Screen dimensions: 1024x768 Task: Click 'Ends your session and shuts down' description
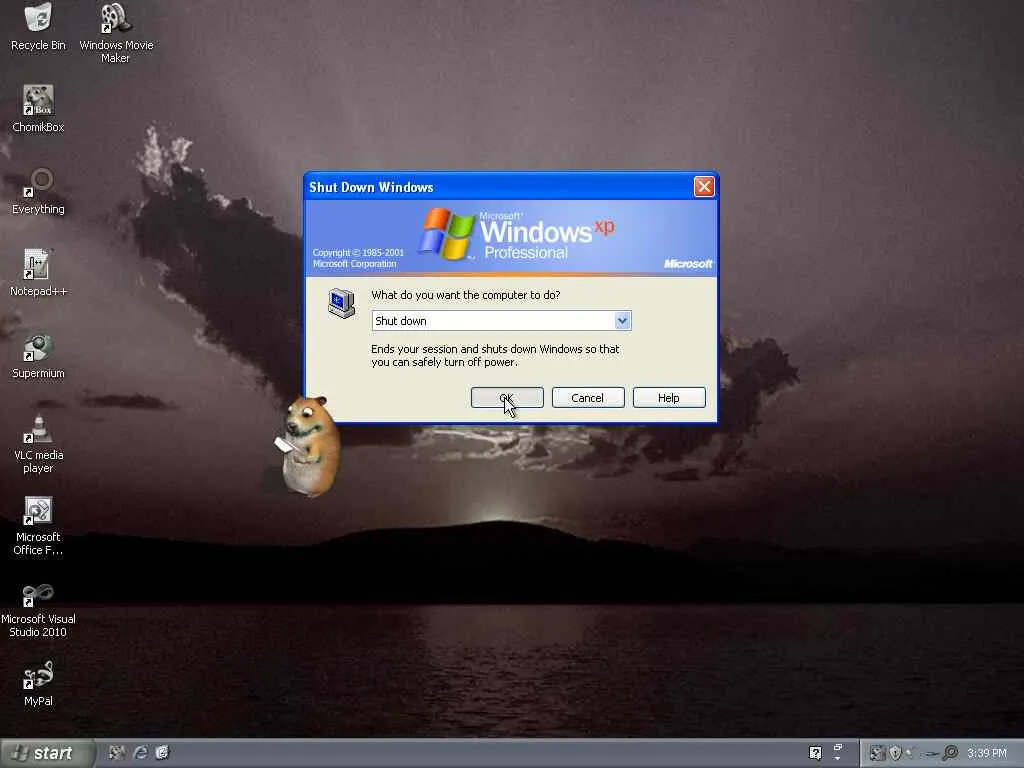pos(495,355)
